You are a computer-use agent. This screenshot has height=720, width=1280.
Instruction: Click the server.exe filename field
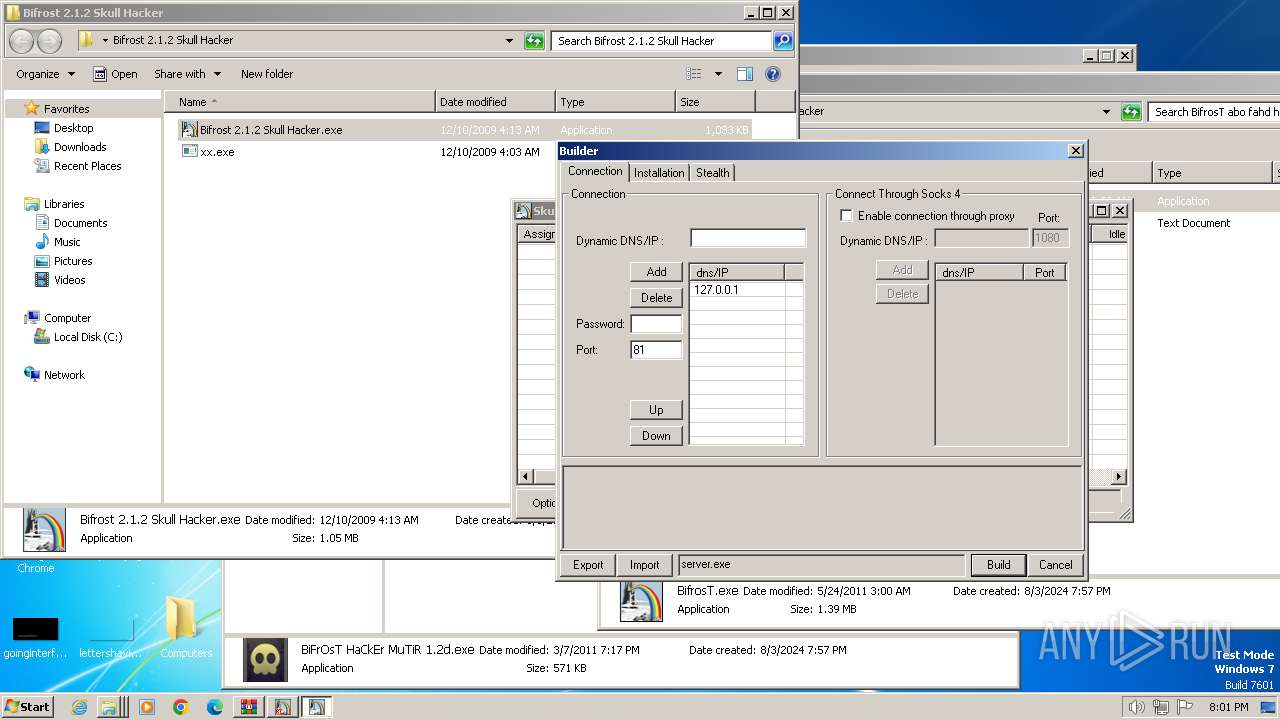821,565
